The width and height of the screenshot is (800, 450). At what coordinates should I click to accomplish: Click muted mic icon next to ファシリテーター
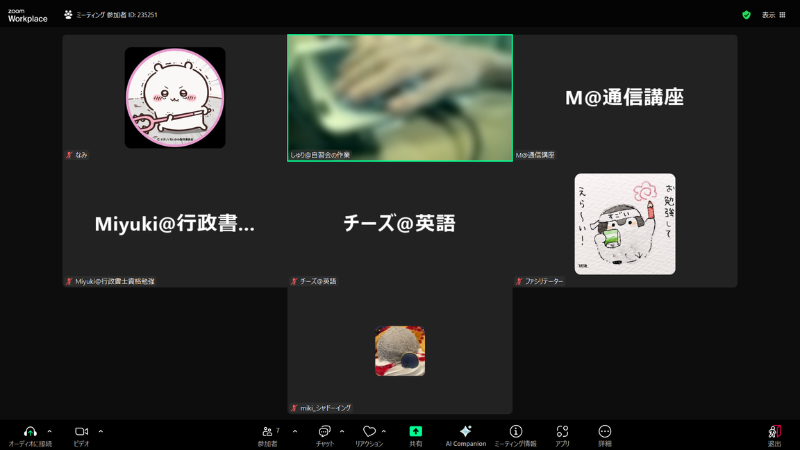click(519, 281)
